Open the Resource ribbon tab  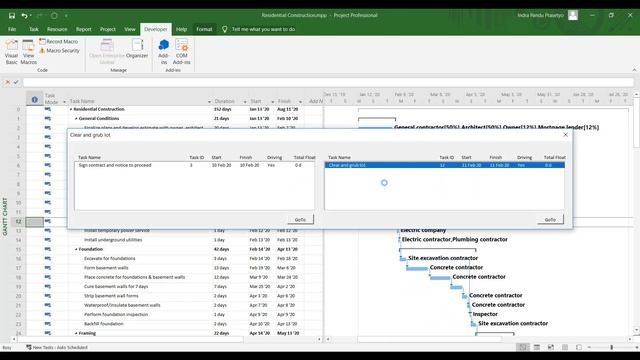(x=57, y=29)
